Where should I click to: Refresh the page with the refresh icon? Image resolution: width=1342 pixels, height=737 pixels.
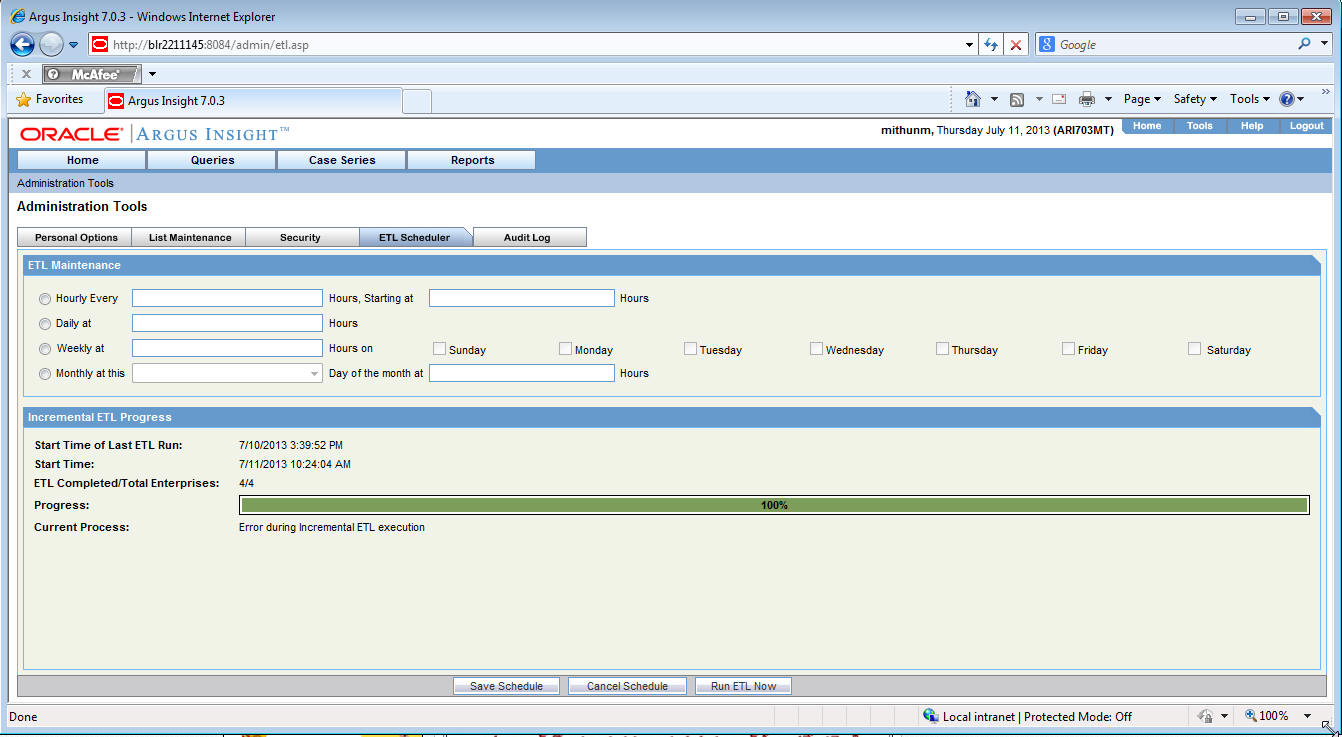991,45
